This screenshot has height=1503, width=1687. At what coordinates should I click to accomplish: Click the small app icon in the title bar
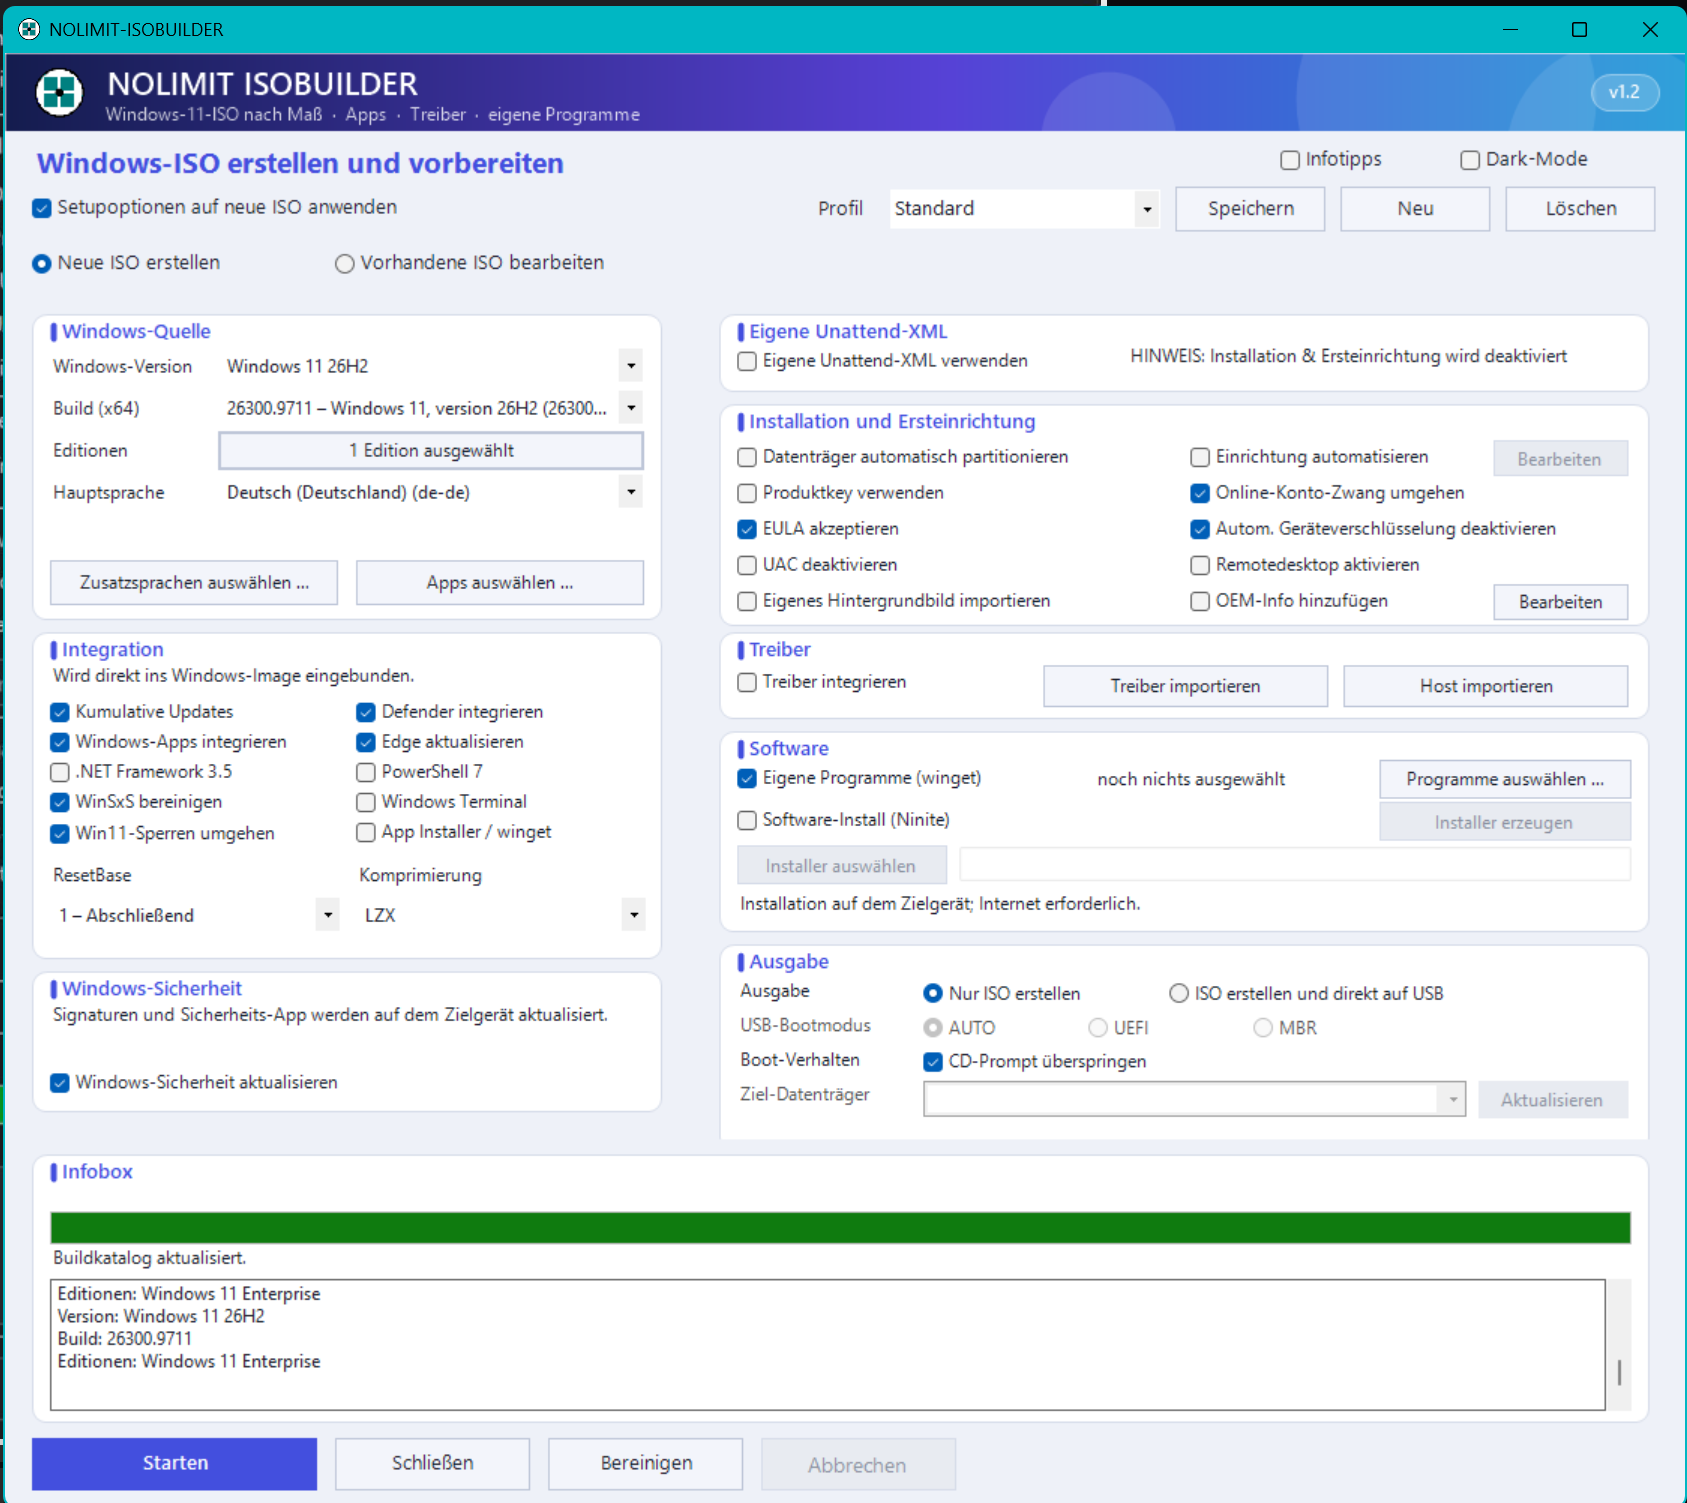click(29, 30)
